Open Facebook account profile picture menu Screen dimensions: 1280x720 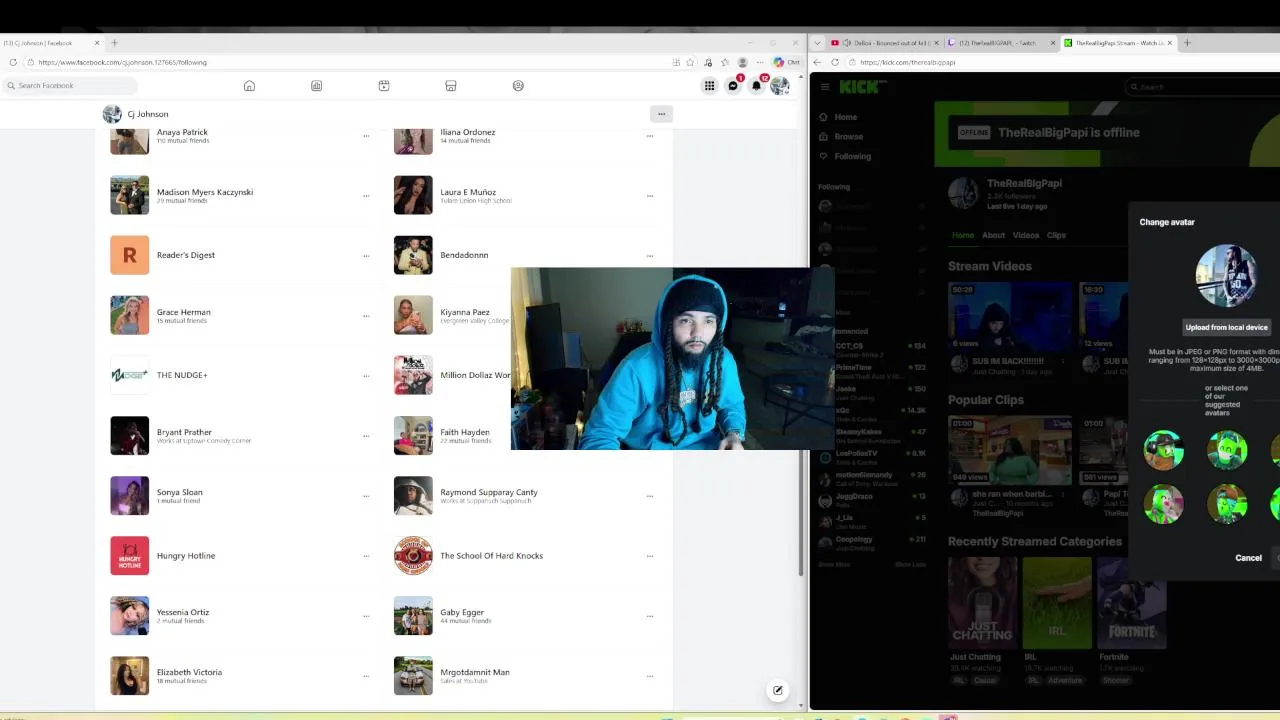(779, 86)
